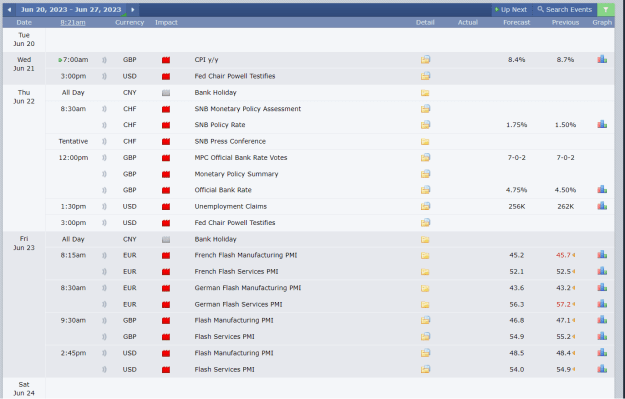Open graph for USD Flash Services PMI
Viewport: 625px width, 399px height.
point(602,369)
